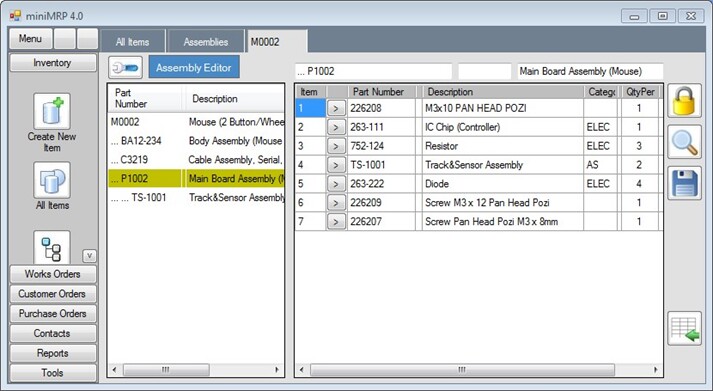
Task: Click the assembly tree structure icon in sidebar
Action: tap(52, 248)
